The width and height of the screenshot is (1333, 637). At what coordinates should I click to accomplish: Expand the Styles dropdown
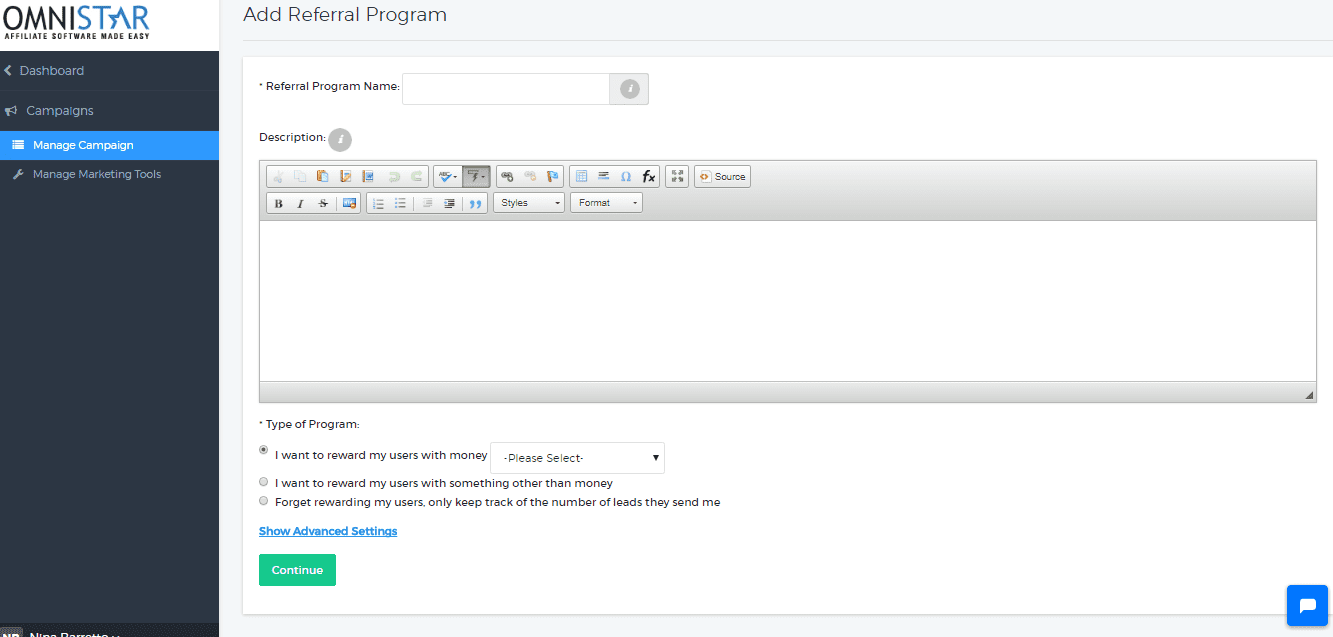coord(529,203)
